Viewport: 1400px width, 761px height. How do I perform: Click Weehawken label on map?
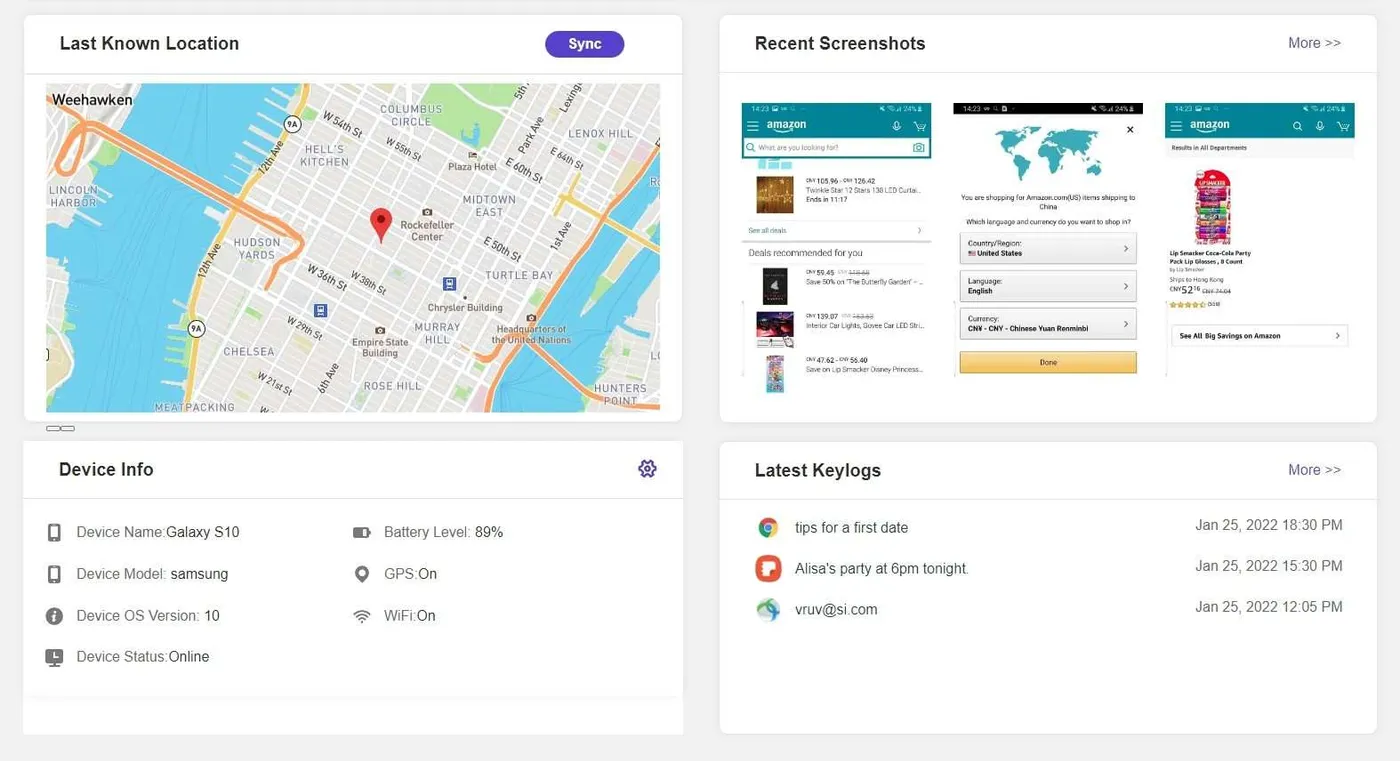pyautogui.click(x=92, y=100)
